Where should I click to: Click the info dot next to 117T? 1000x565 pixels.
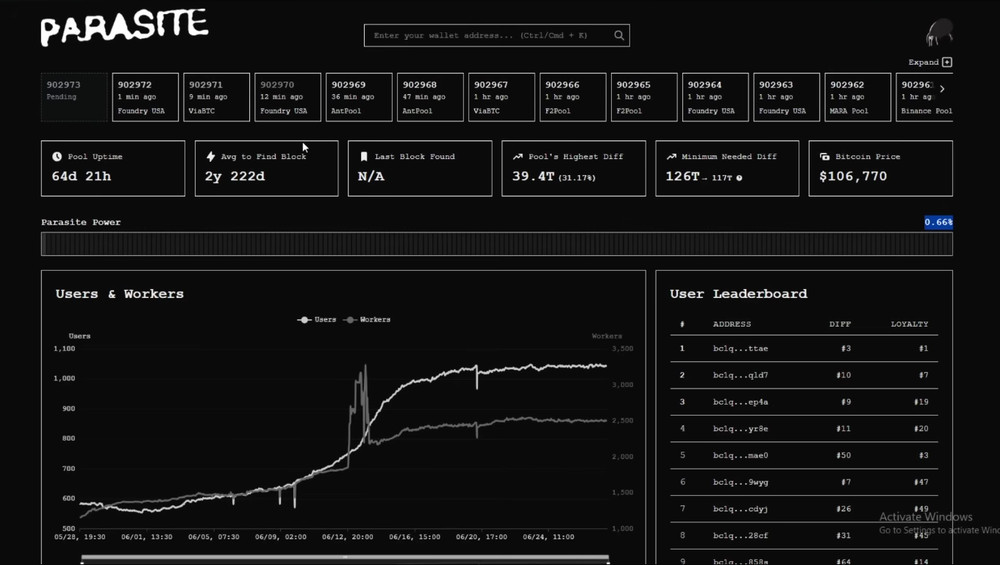pos(739,178)
